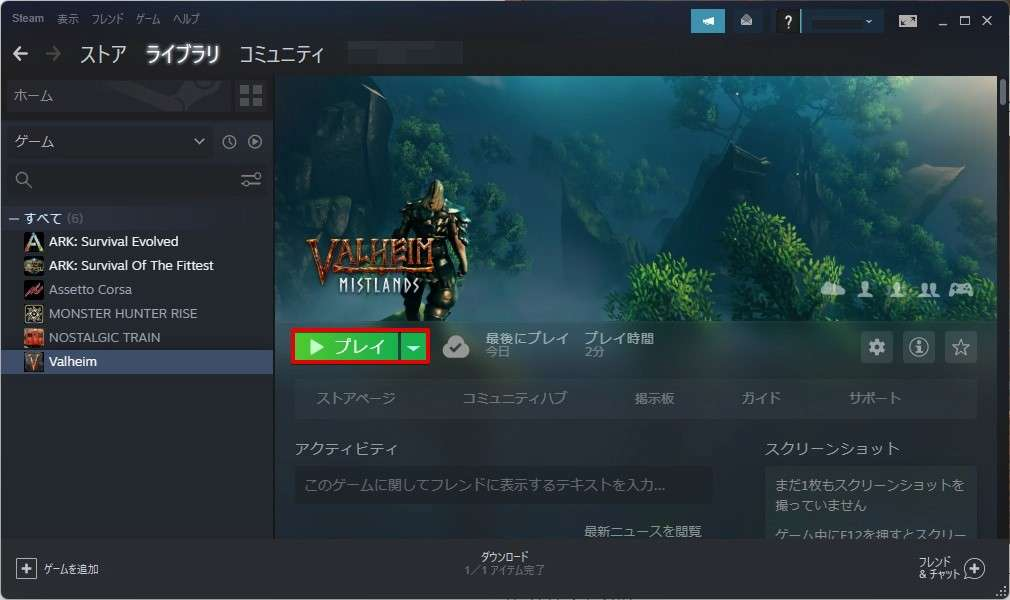Click the controller support icon on banner
Screen dimensions: 1010x600
(x=960, y=289)
